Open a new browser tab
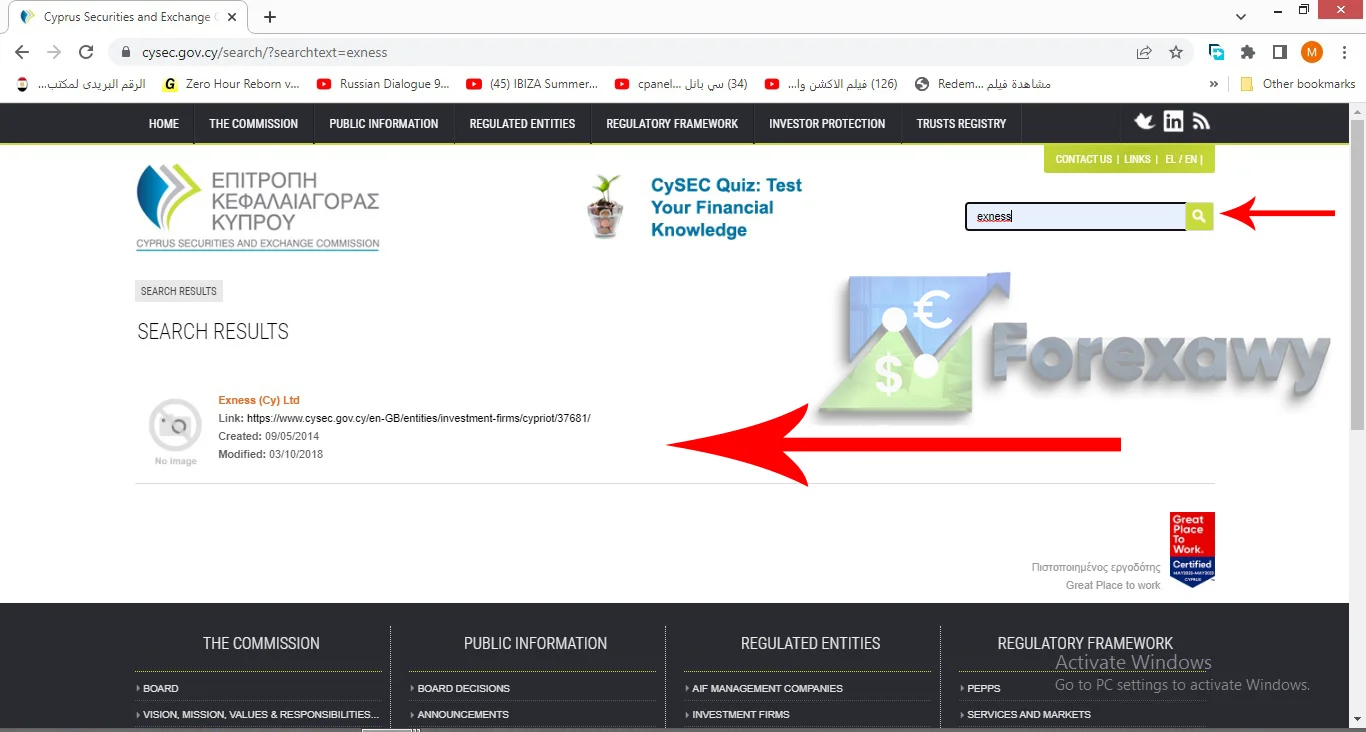 coord(270,17)
